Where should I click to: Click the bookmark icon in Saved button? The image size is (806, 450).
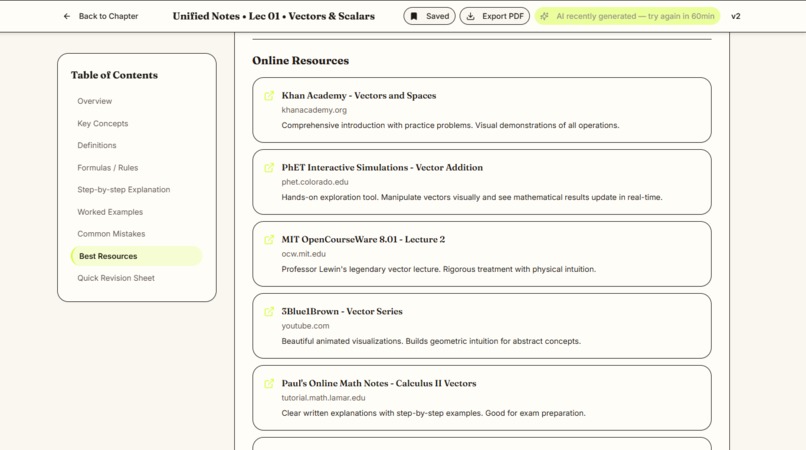(414, 16)
